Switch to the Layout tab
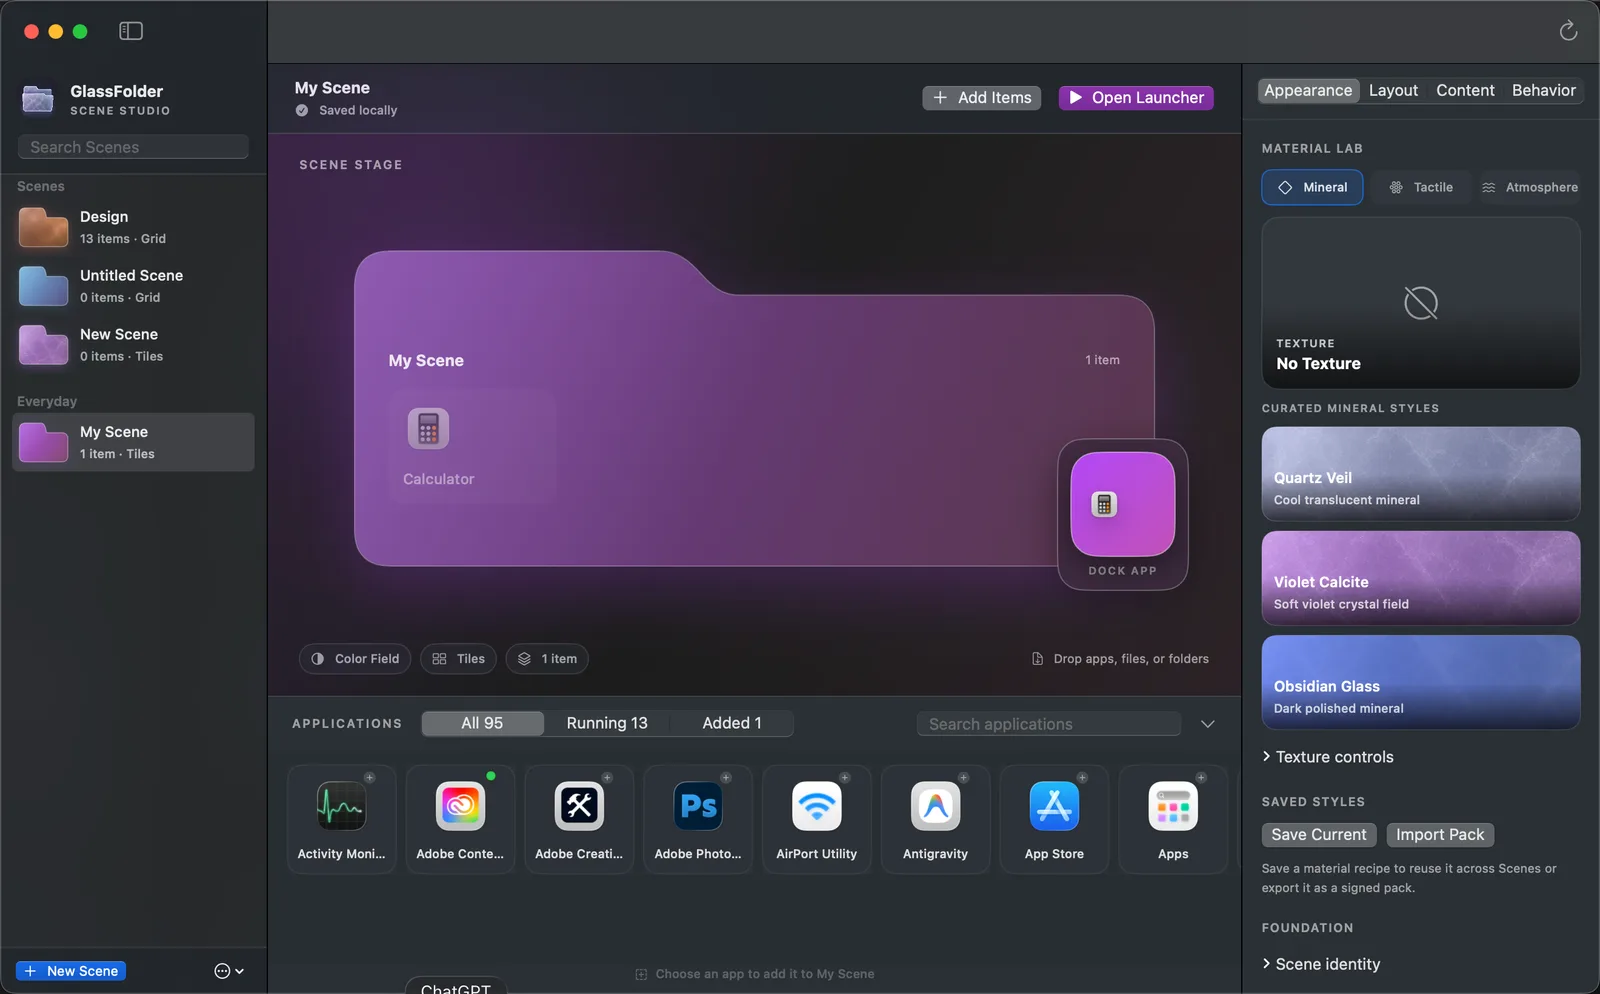The image size is (1600, 994). [x=1393, y=90]
